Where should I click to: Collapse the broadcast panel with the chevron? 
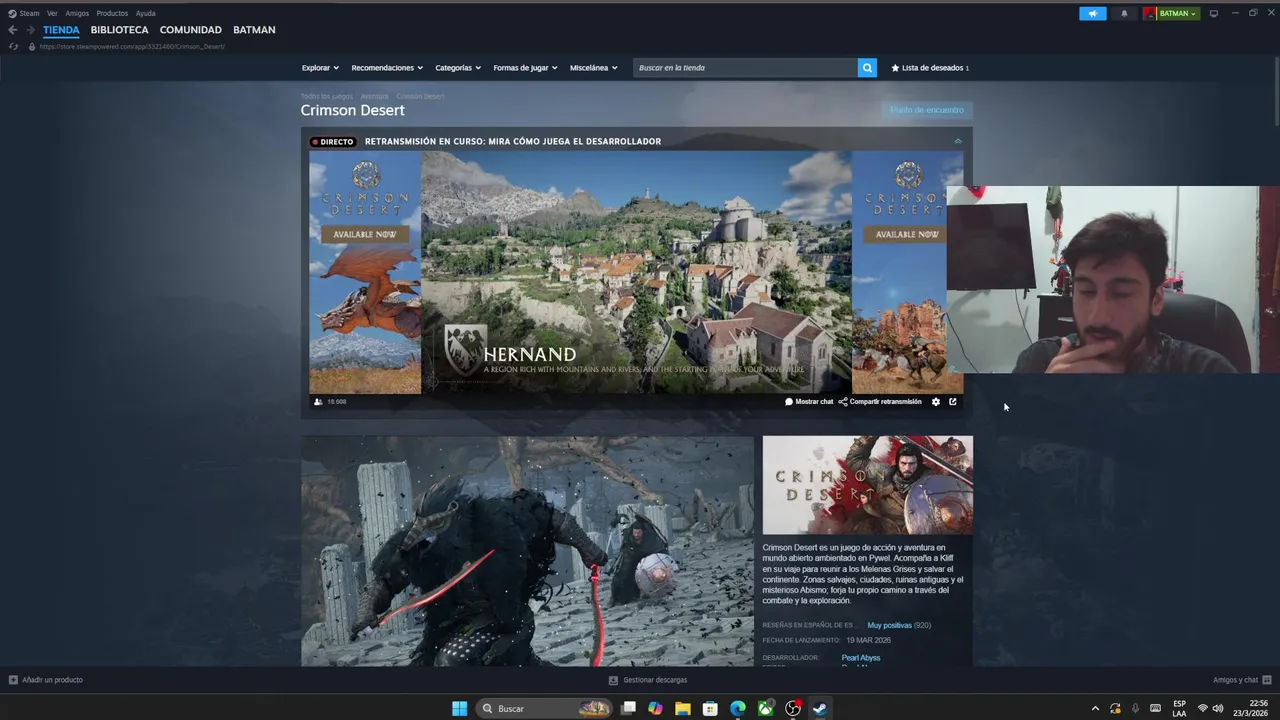pyautogui.click(x=957, y=141)
